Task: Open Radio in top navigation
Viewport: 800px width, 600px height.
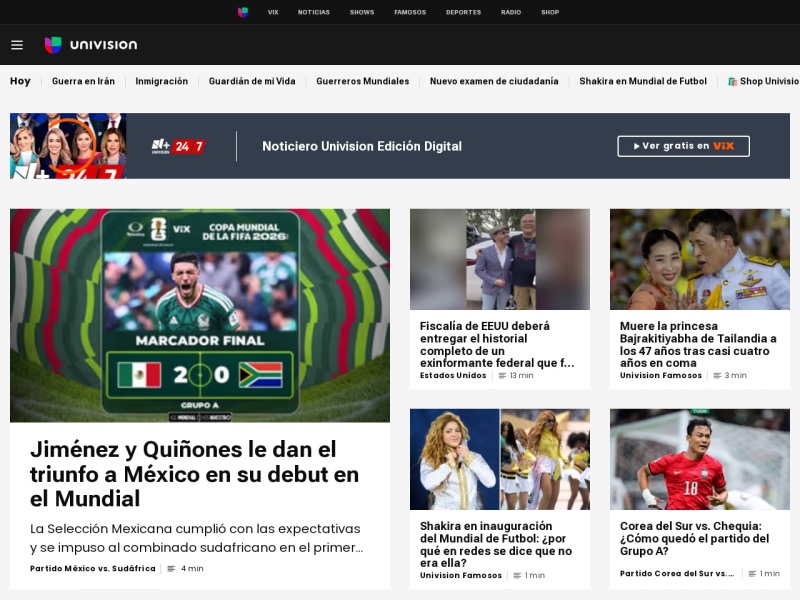Action: click(511, 12)
